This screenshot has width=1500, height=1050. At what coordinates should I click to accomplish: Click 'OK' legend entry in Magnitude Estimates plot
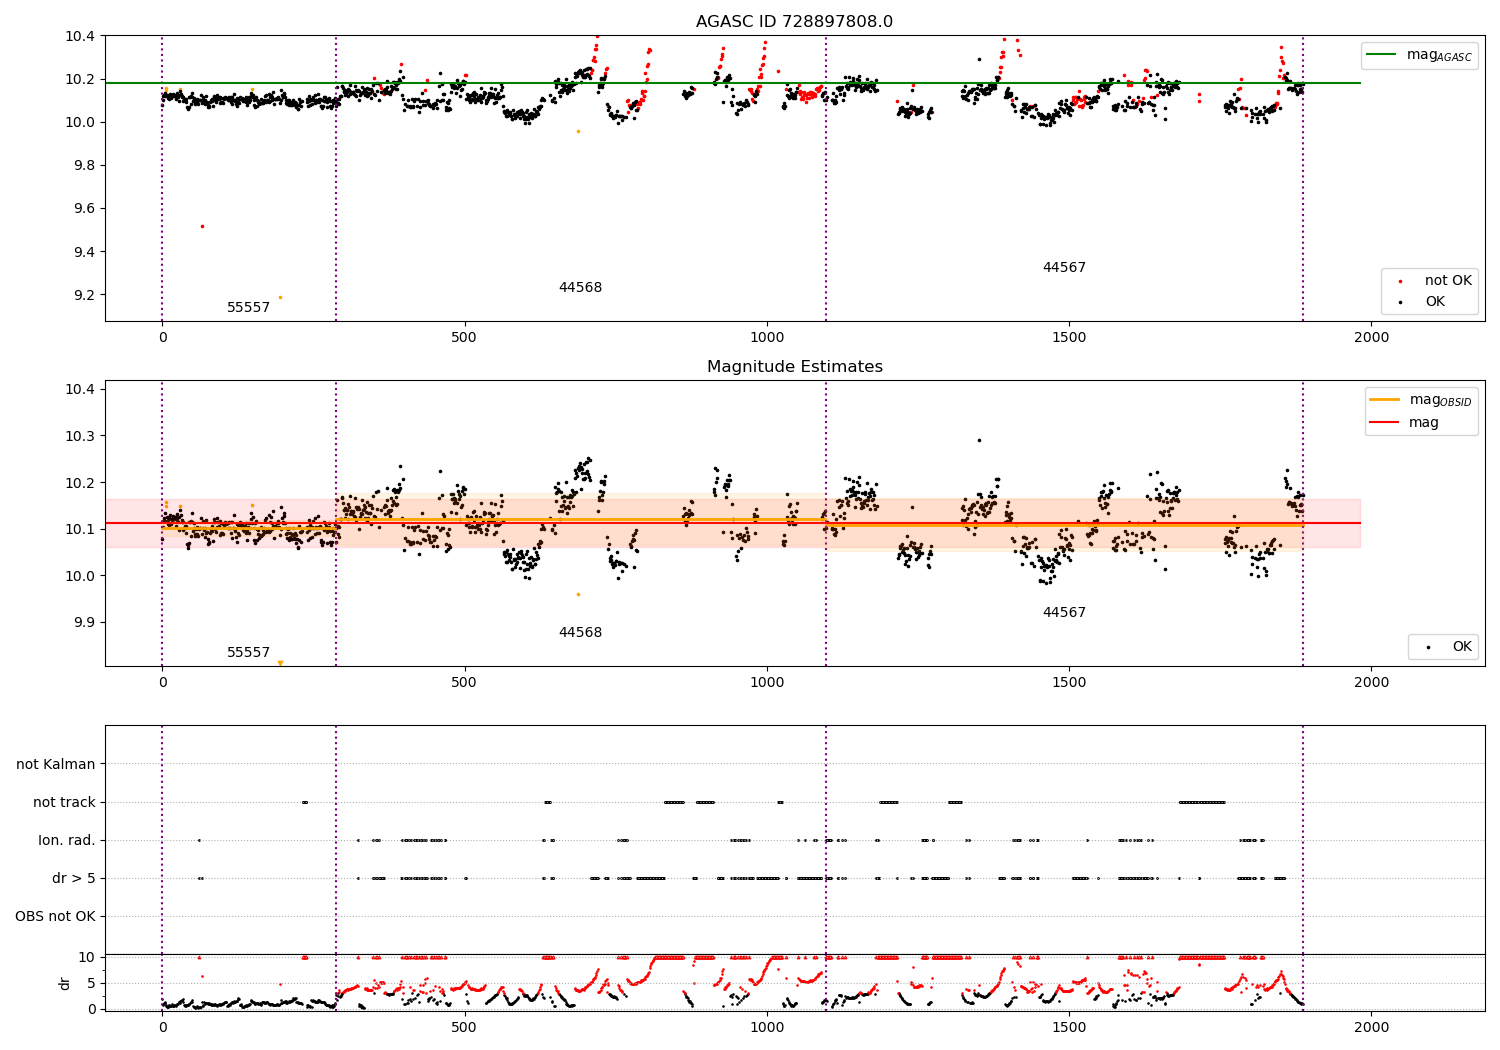point(1449,647)
